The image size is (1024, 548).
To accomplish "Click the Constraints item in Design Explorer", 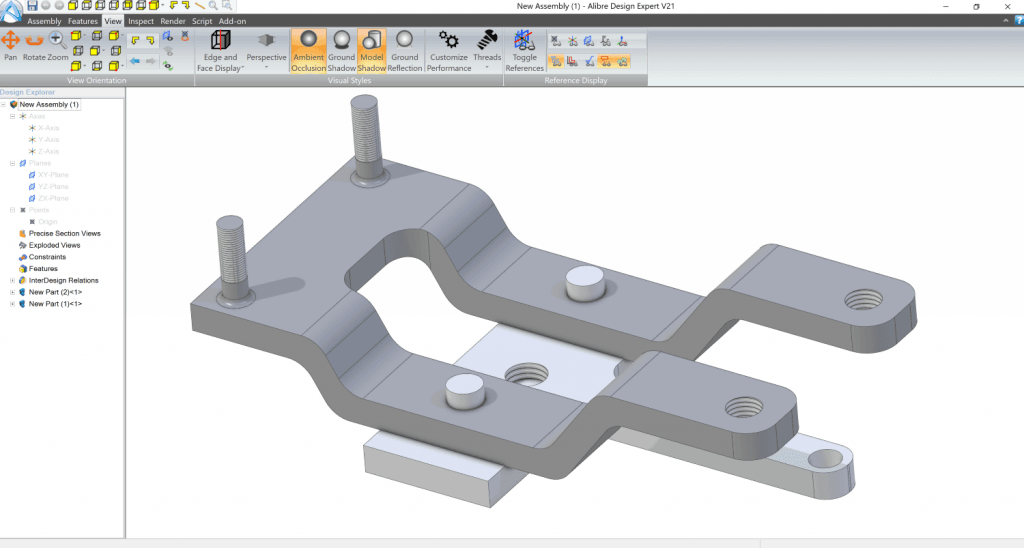I will click(x=46, y=257).
